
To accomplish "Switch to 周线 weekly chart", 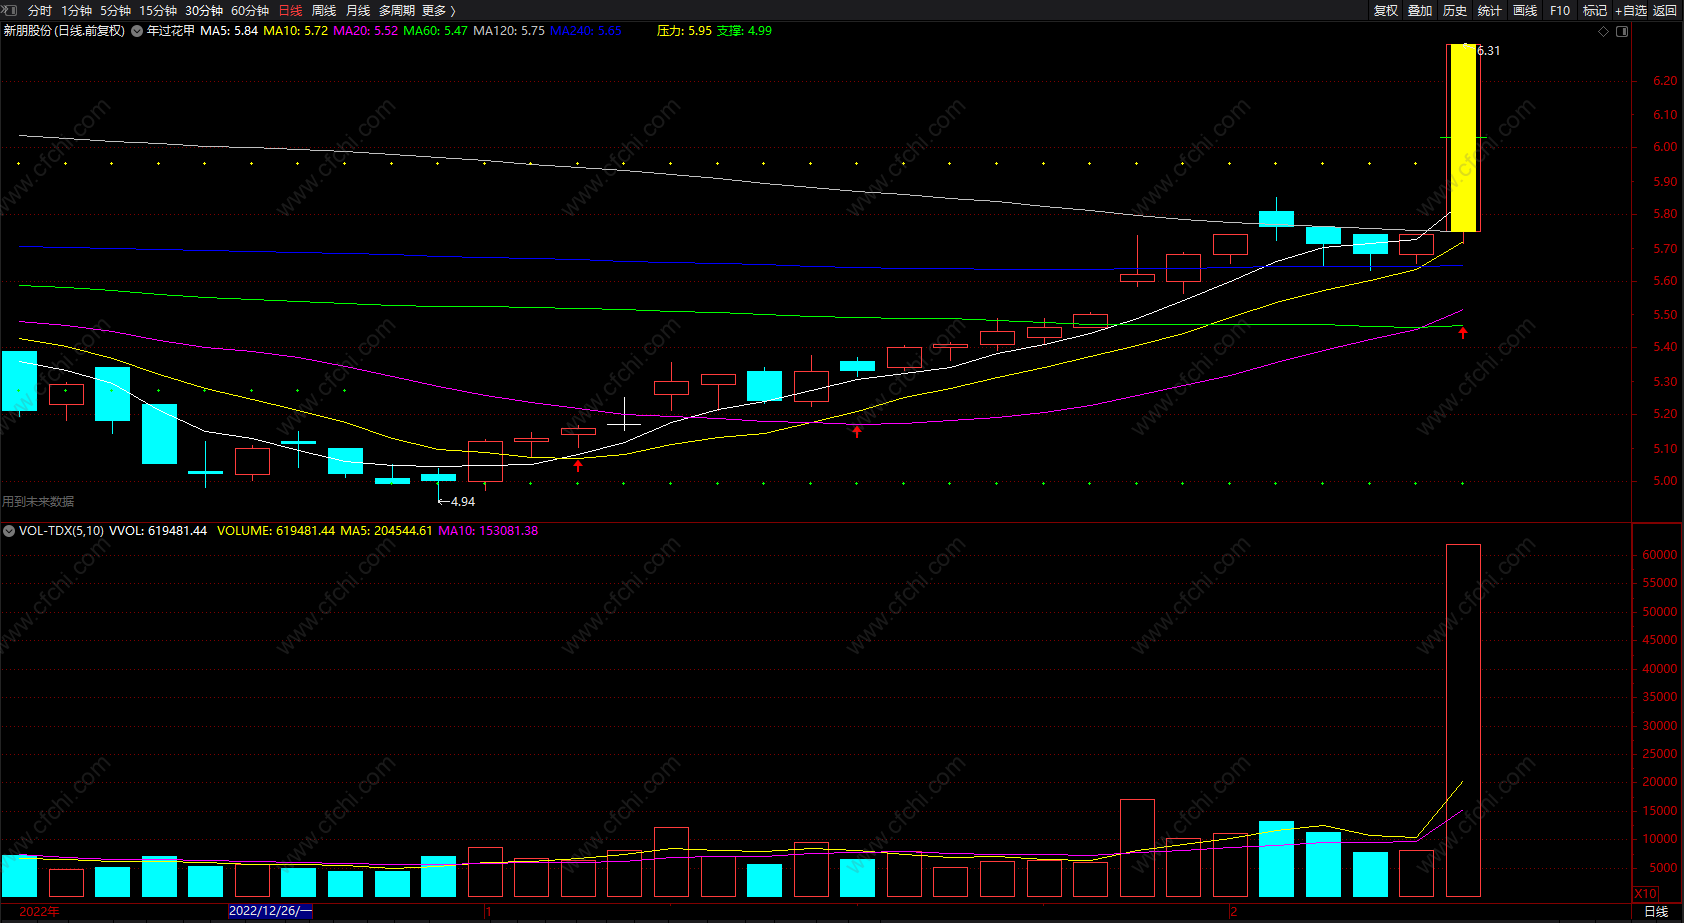I will (x=324, y=10).
